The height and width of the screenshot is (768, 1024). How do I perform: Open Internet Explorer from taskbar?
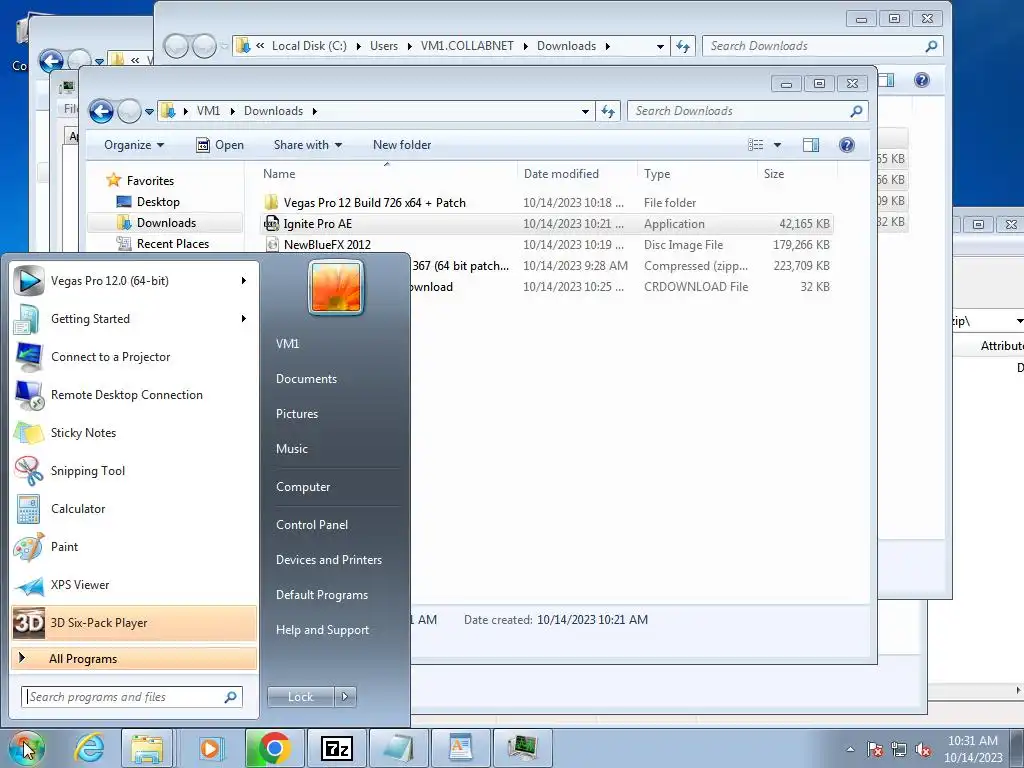click(x=89, y=748)
